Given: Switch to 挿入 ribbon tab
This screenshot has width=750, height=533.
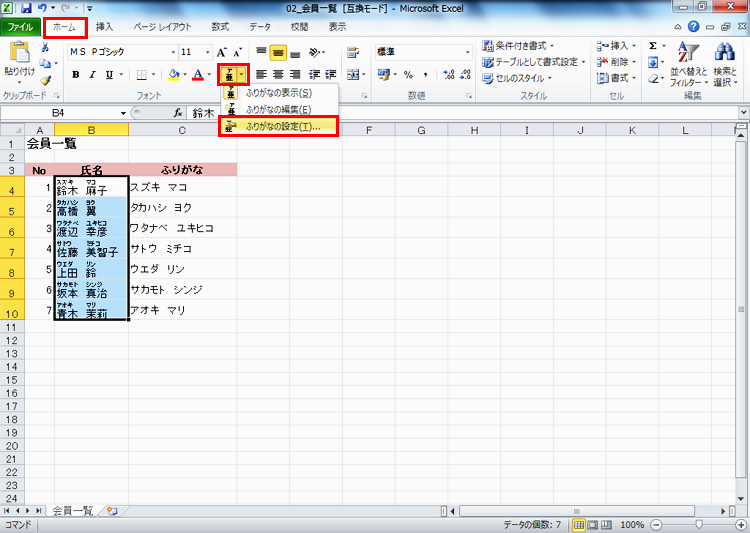Looking at the screenshot, I should click(x=104, y=27).
